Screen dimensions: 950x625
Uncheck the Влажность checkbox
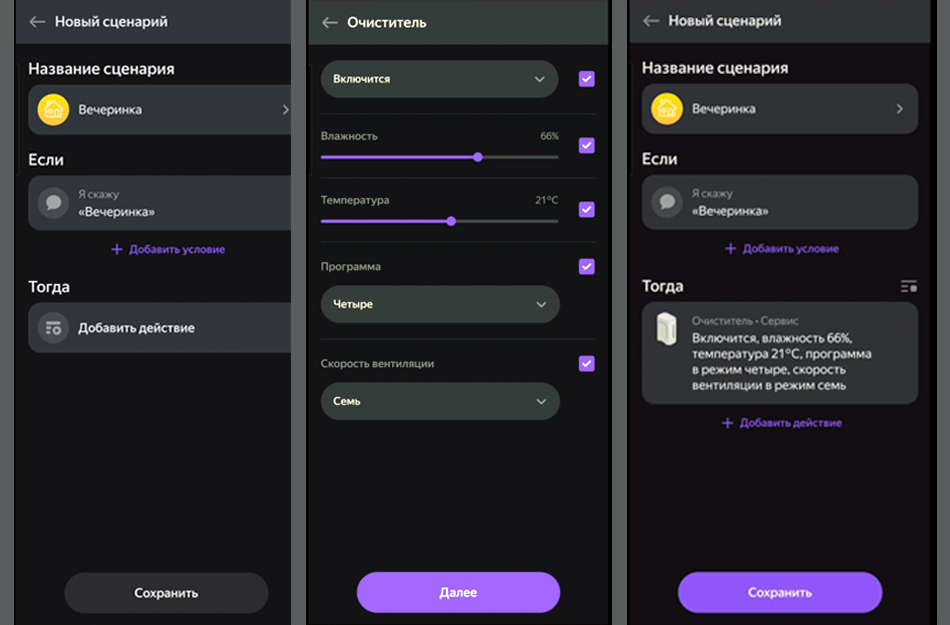(x=587, y=145)
